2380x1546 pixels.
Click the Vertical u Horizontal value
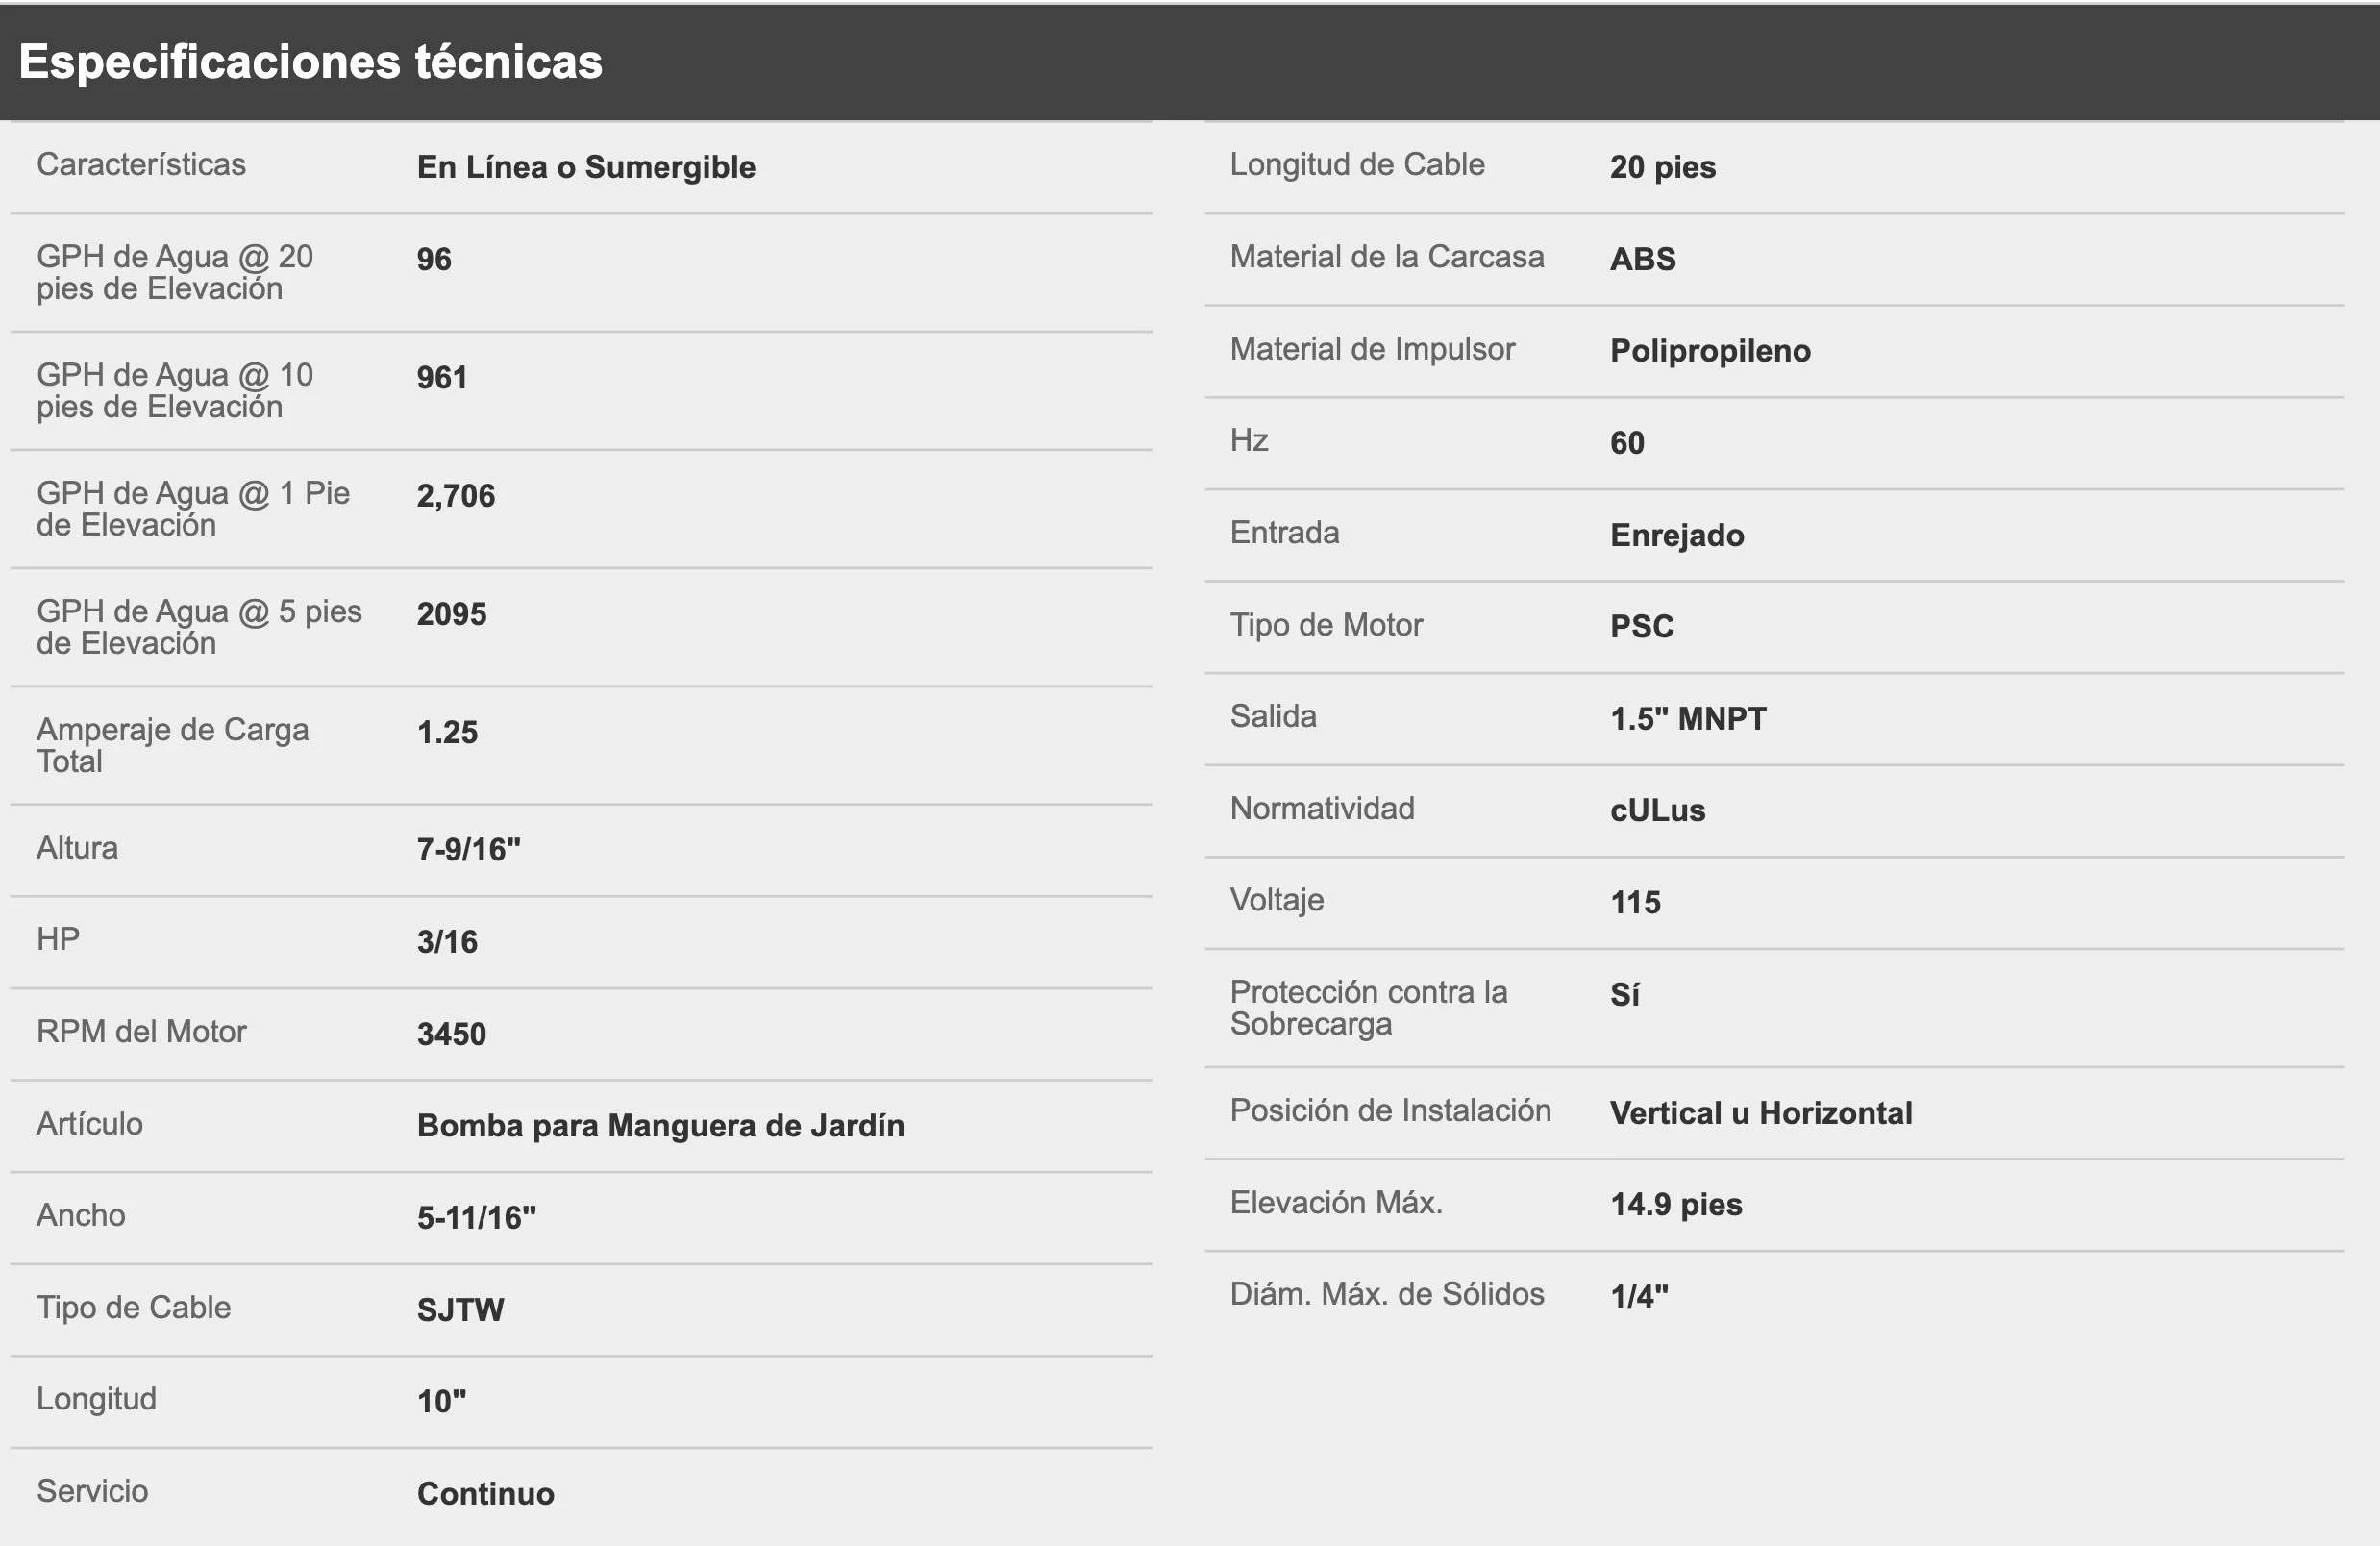pyautogui.click(x=1760, y=1113)
